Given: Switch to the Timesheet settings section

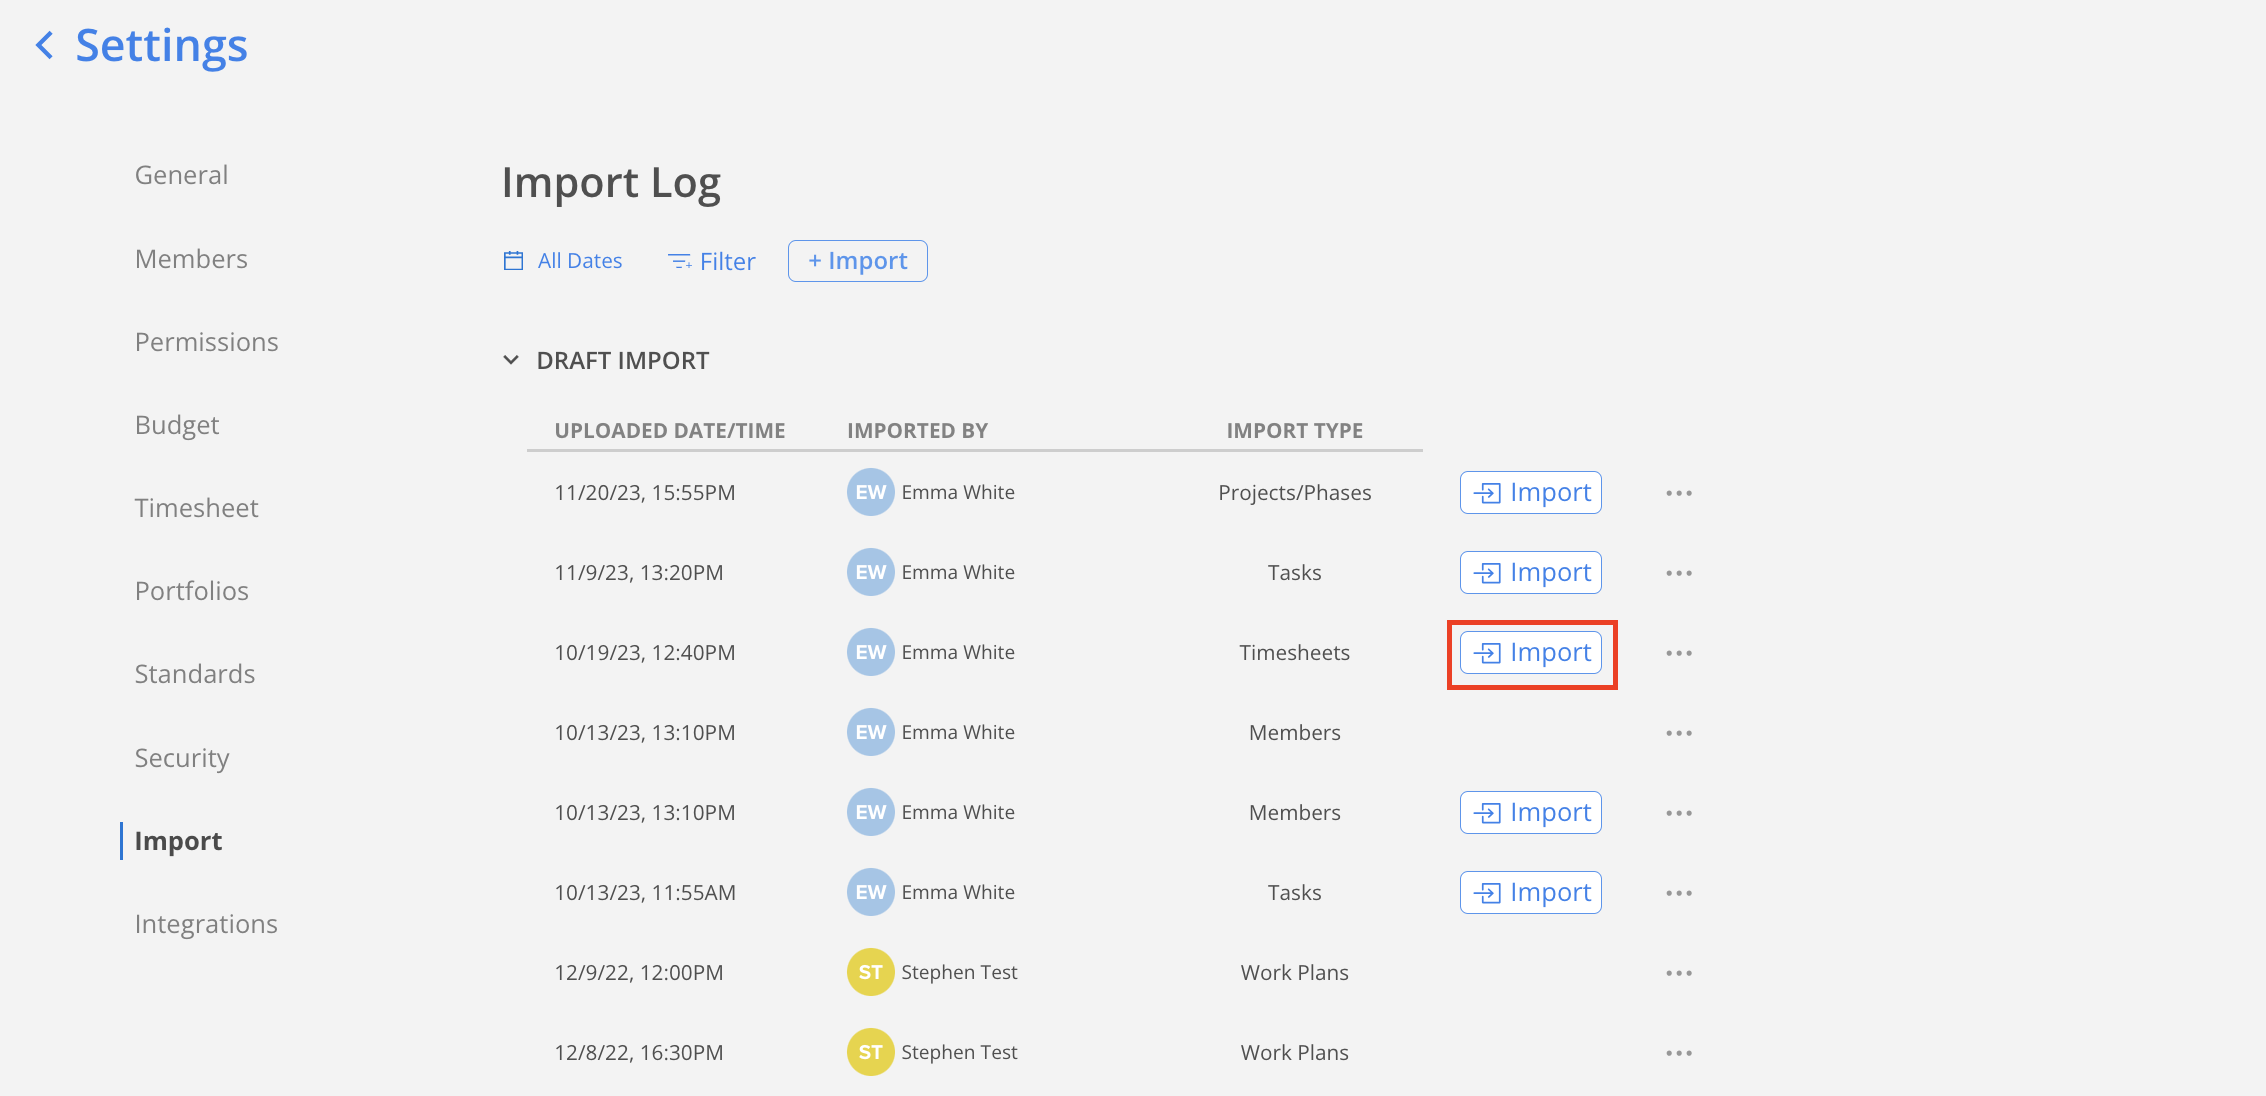Looking at the screenshot, I should [x=196, y=508].
